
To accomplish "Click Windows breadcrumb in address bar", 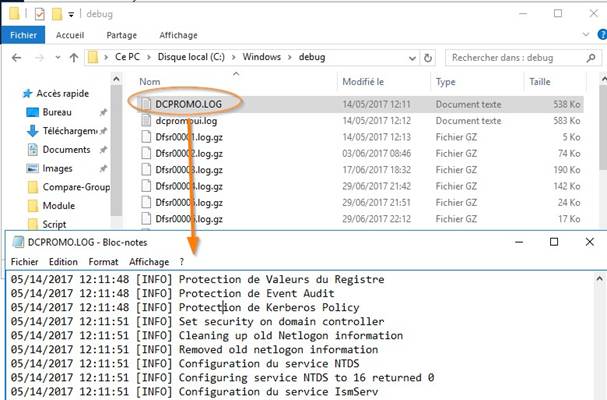I will click(x=262, y=57).
